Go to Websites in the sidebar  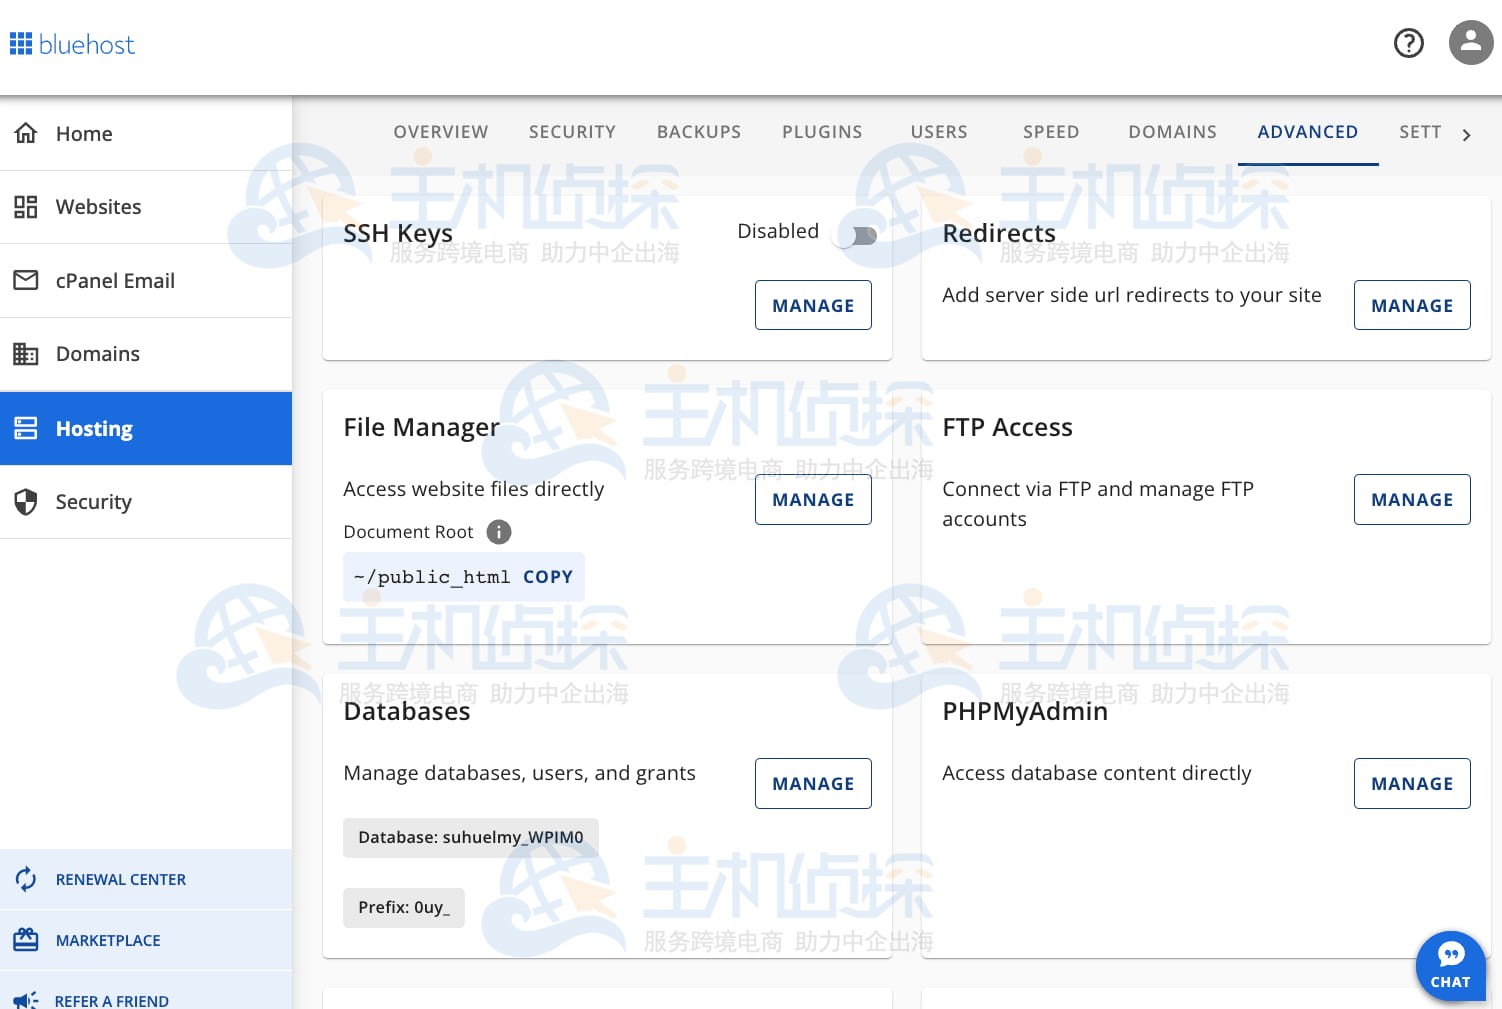(x=98, y=207)
